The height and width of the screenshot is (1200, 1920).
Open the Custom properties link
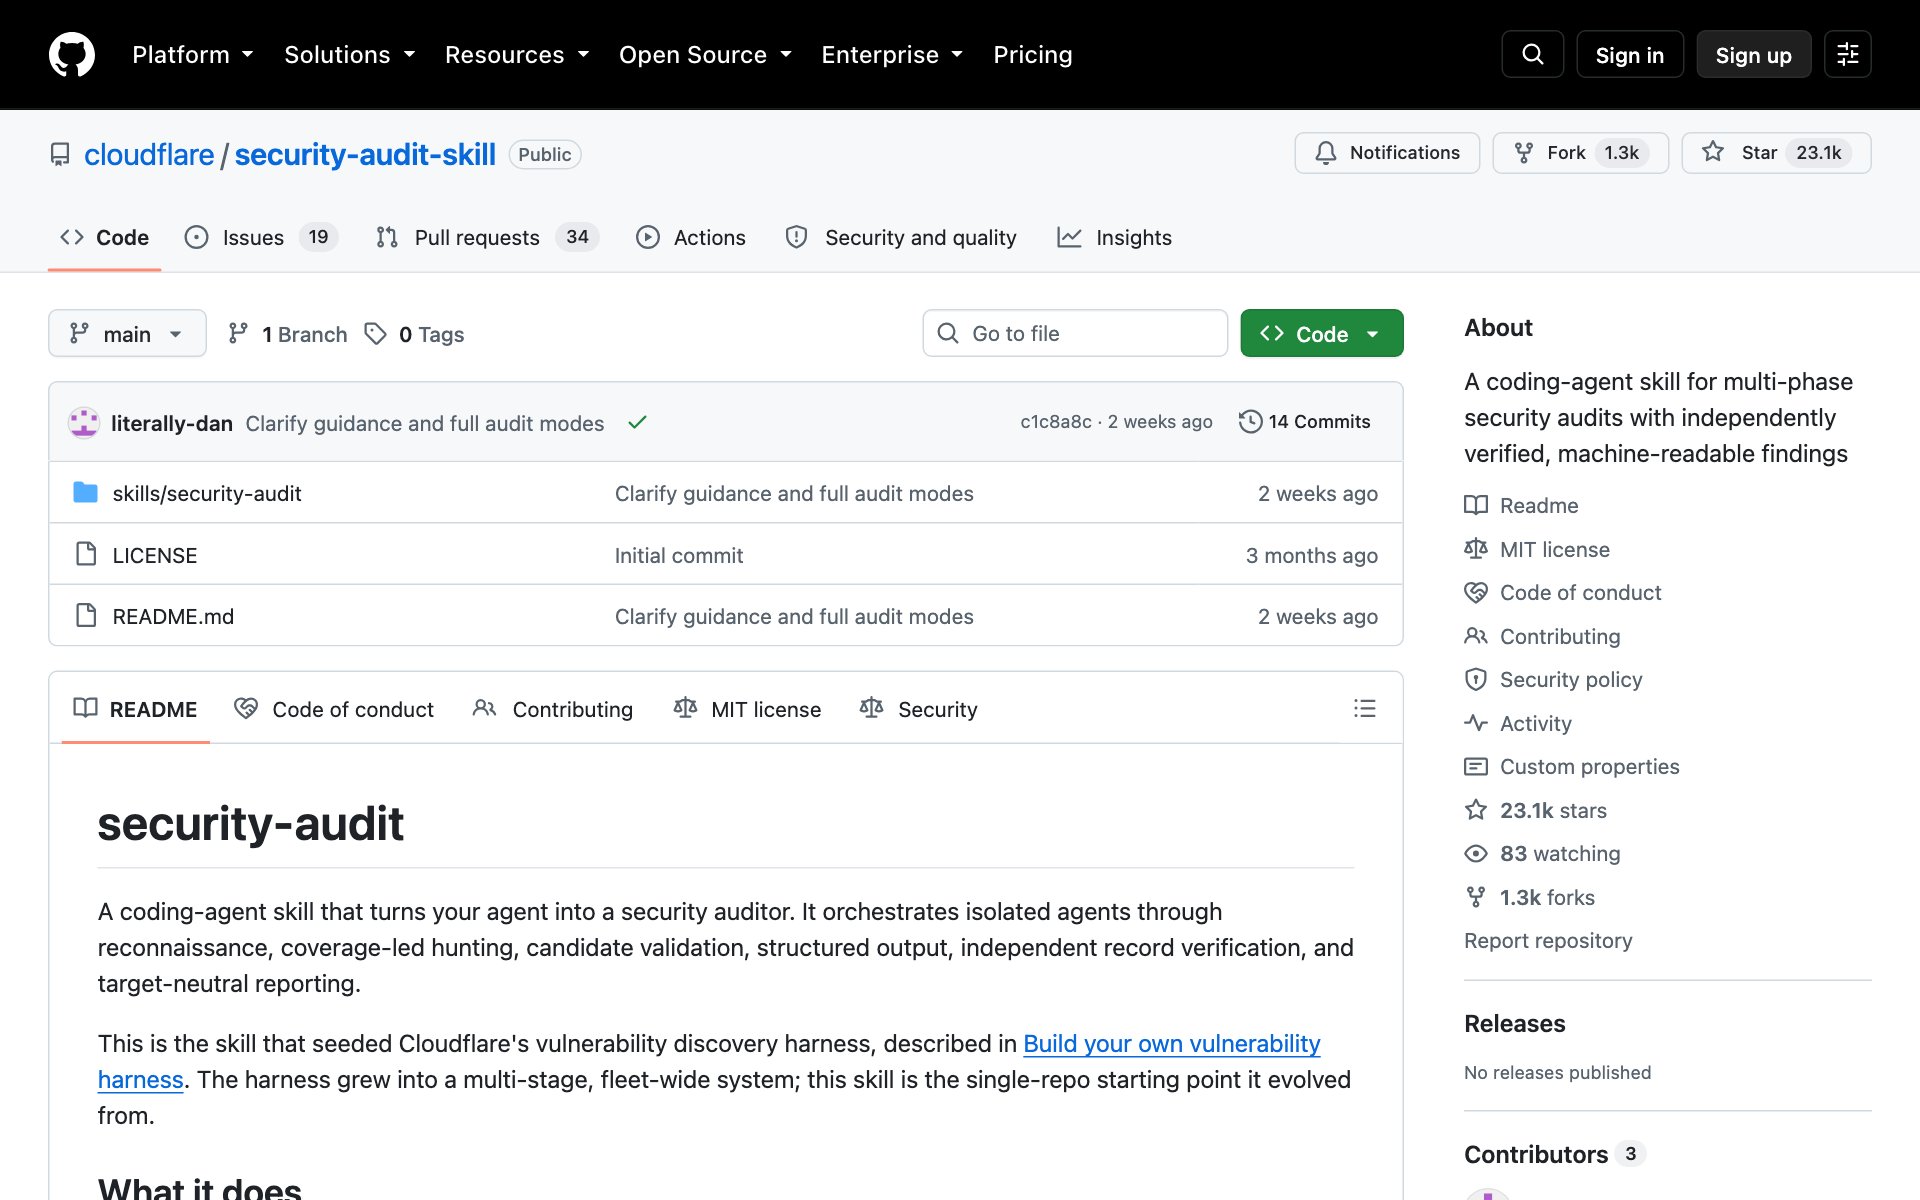(1572, 766)
